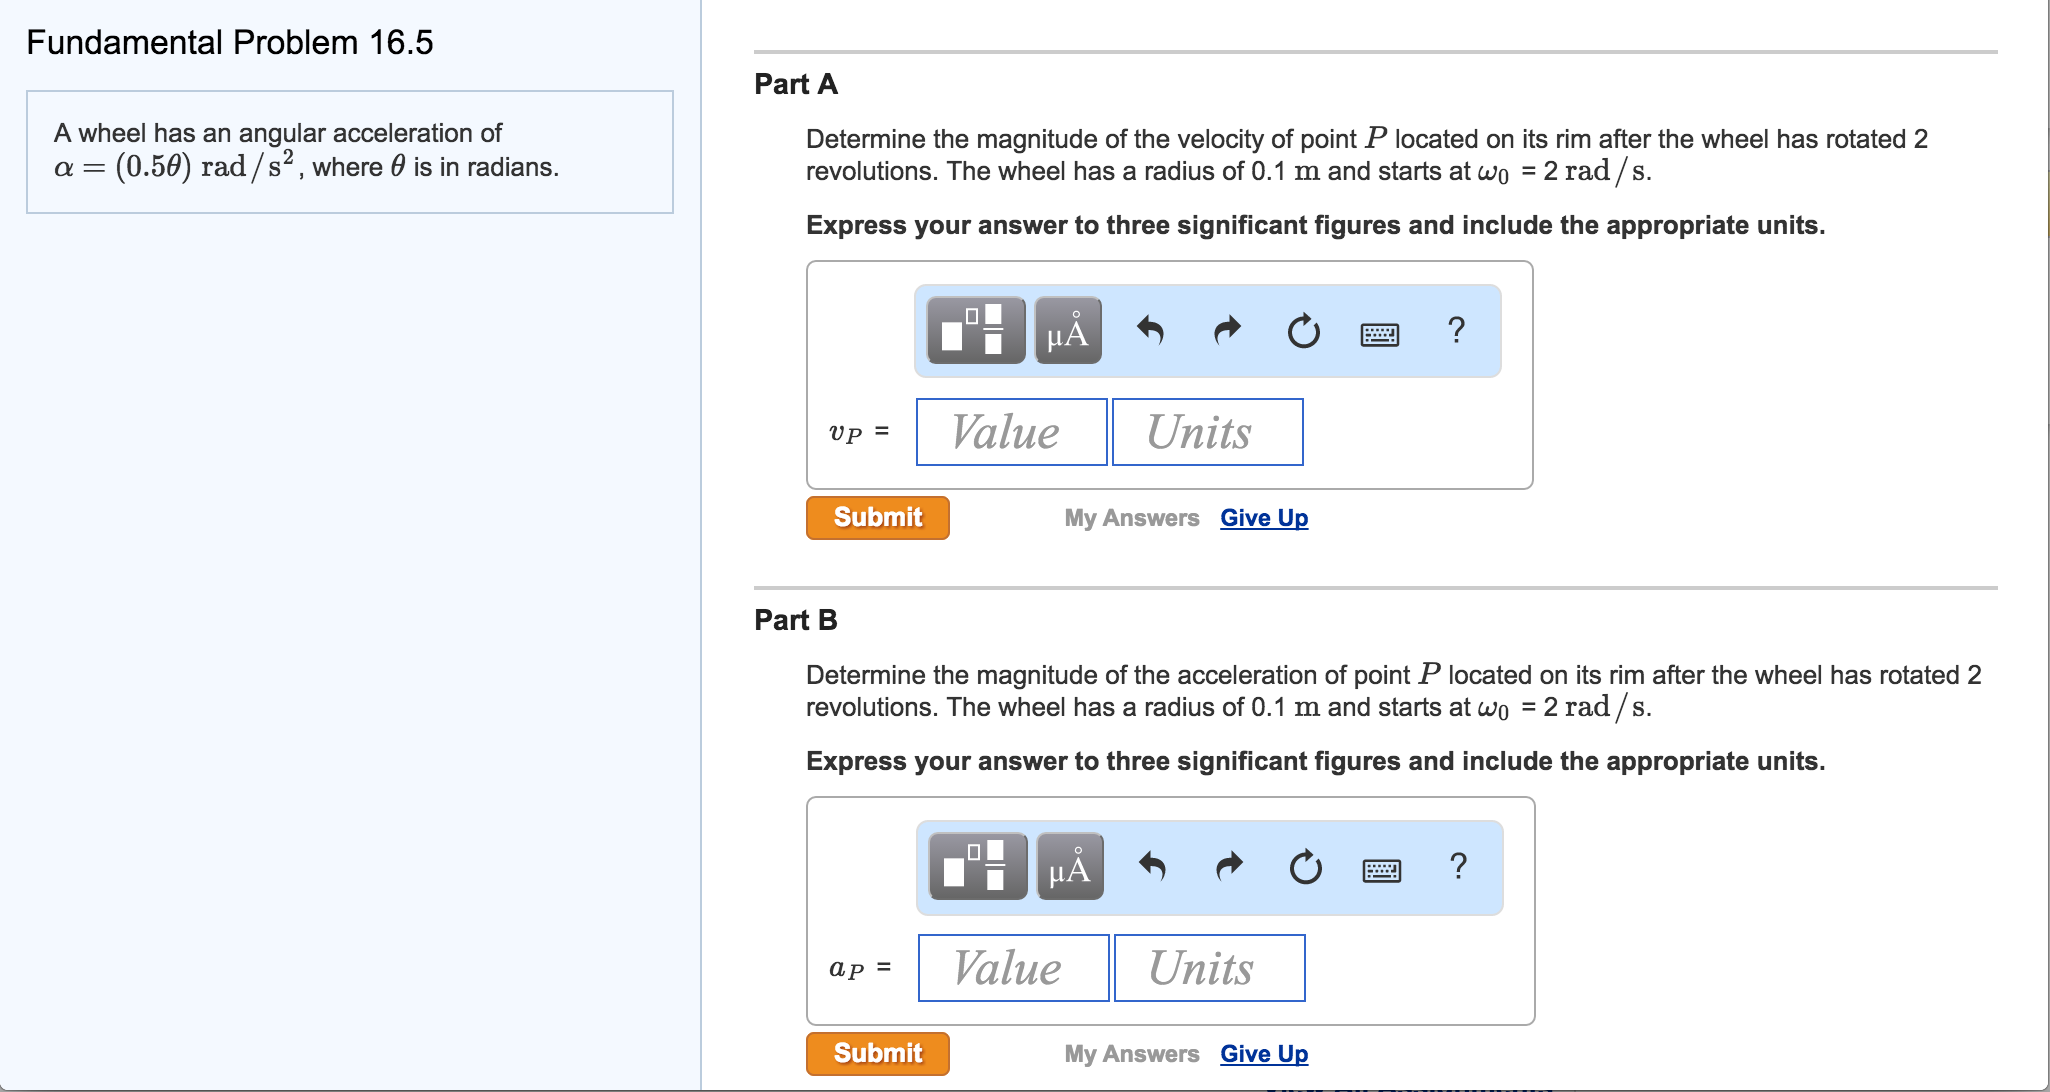Reset Part B entry using the refresh icon
The width and height of the screenshot is (2050, 1092).
point(1305,866)
